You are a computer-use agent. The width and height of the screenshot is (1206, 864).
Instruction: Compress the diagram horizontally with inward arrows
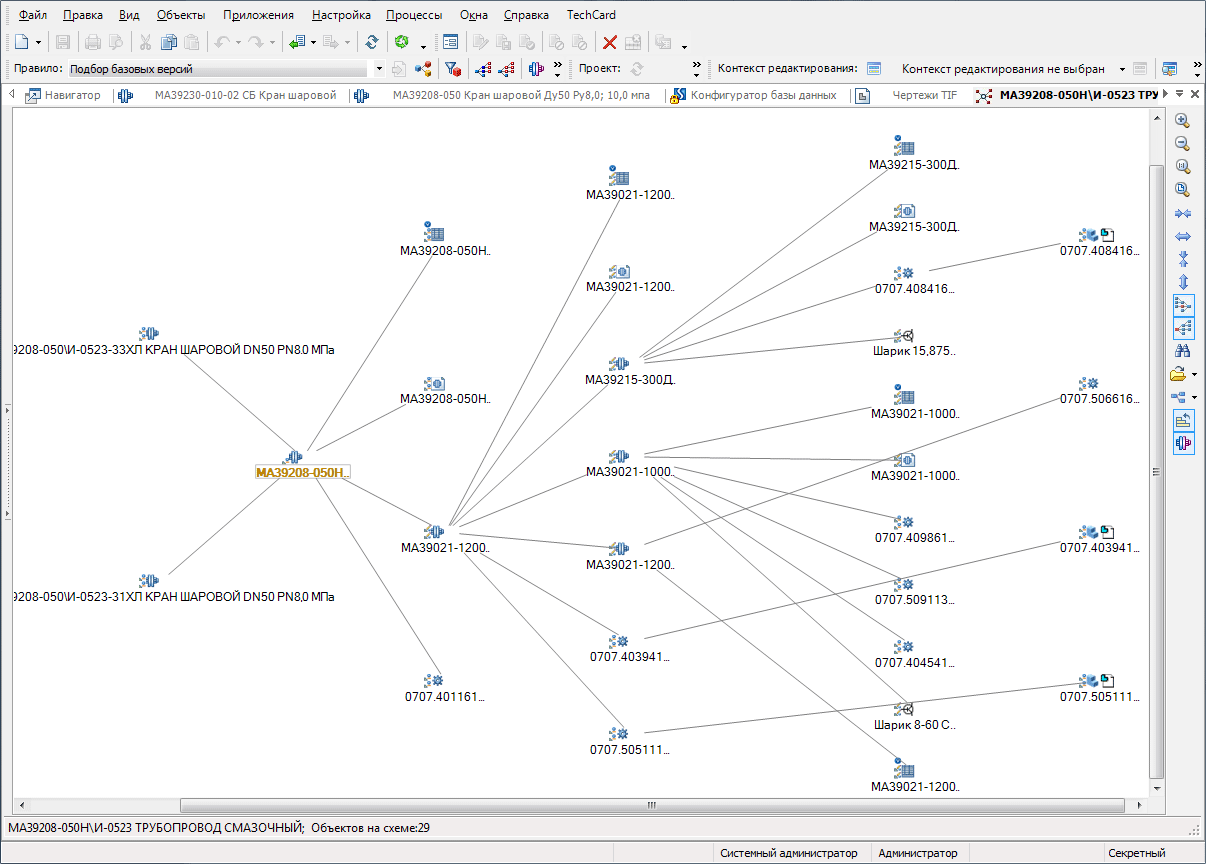[1182, 214]
